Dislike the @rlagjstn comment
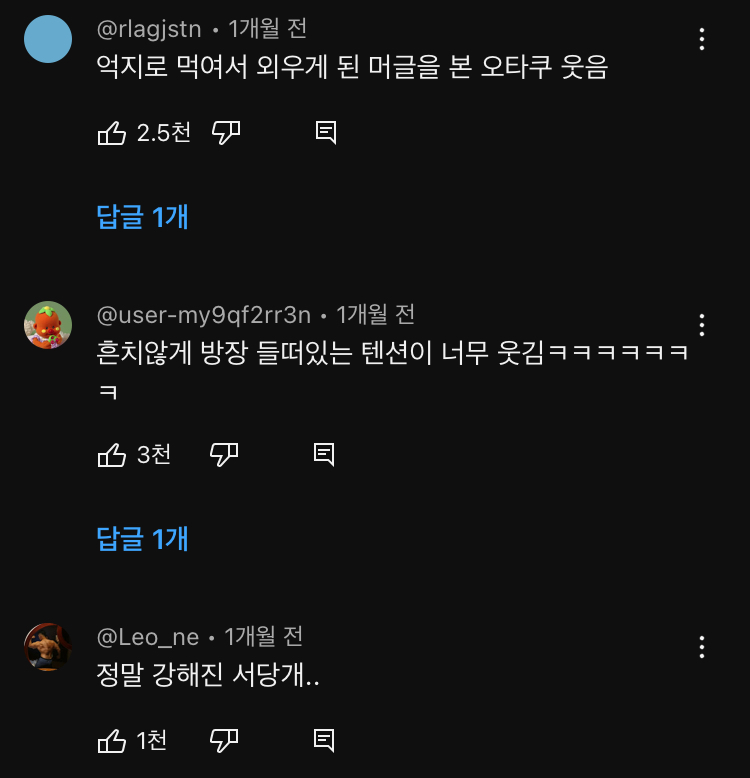 227,133
